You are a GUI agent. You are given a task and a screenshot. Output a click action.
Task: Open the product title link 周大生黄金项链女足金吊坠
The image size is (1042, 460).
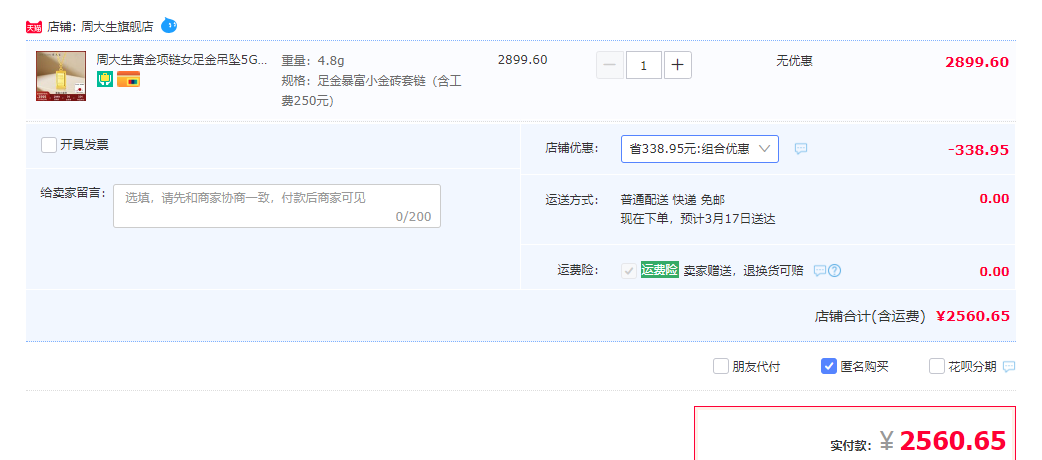click(181, 60)
